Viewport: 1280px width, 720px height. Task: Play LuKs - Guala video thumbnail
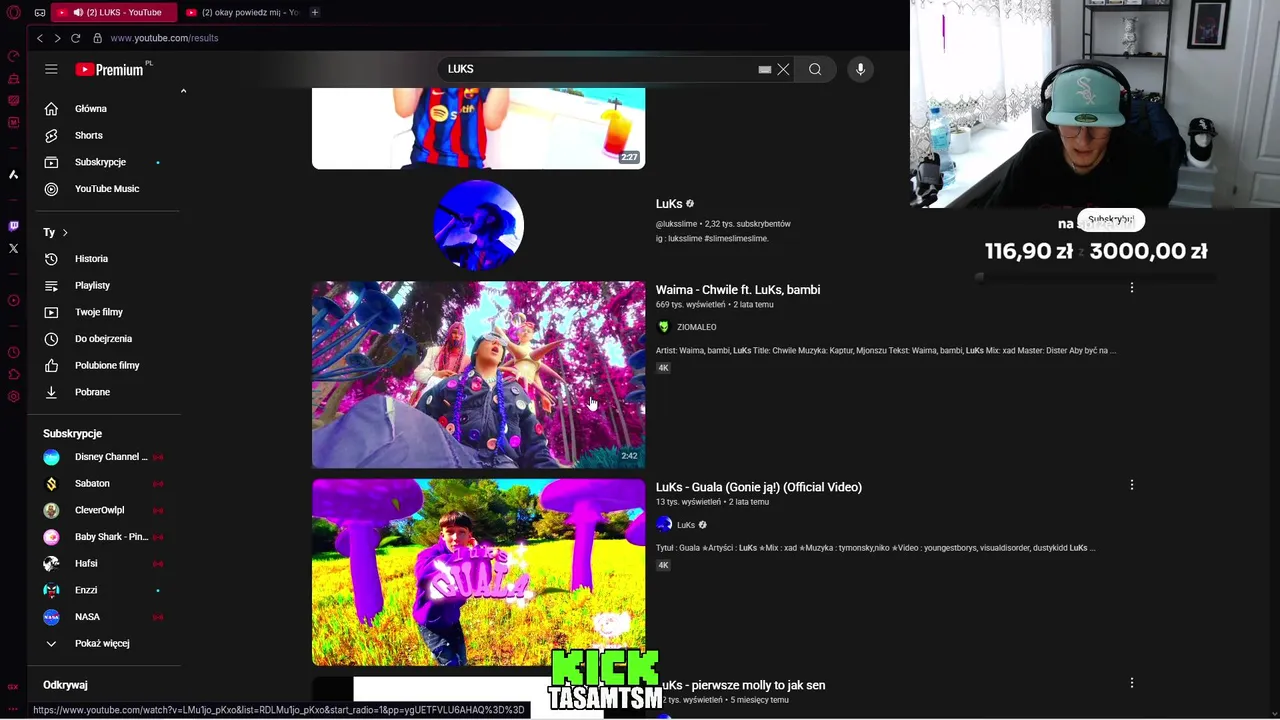pyautogui.click(x=478, y=572)
